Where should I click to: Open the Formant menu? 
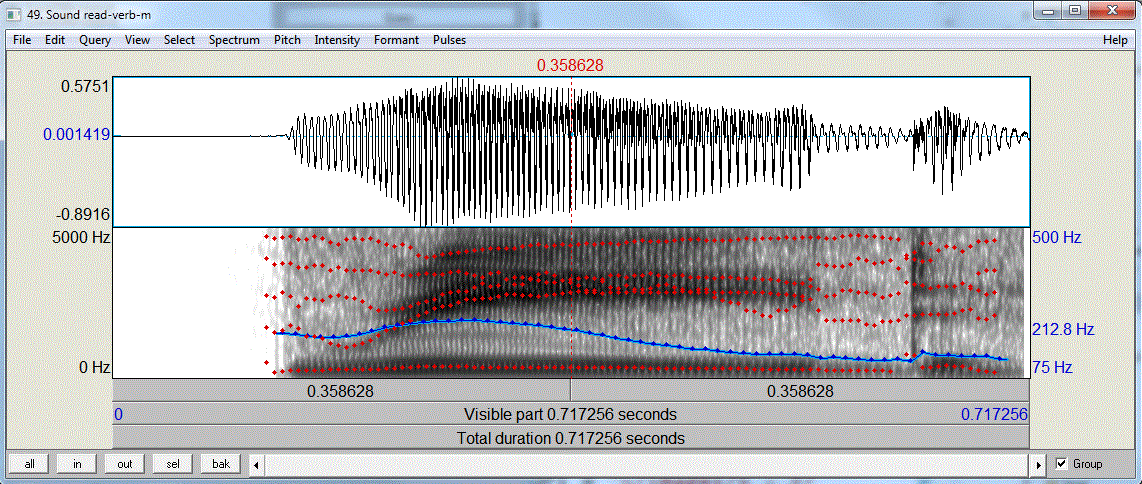point(396,40)
